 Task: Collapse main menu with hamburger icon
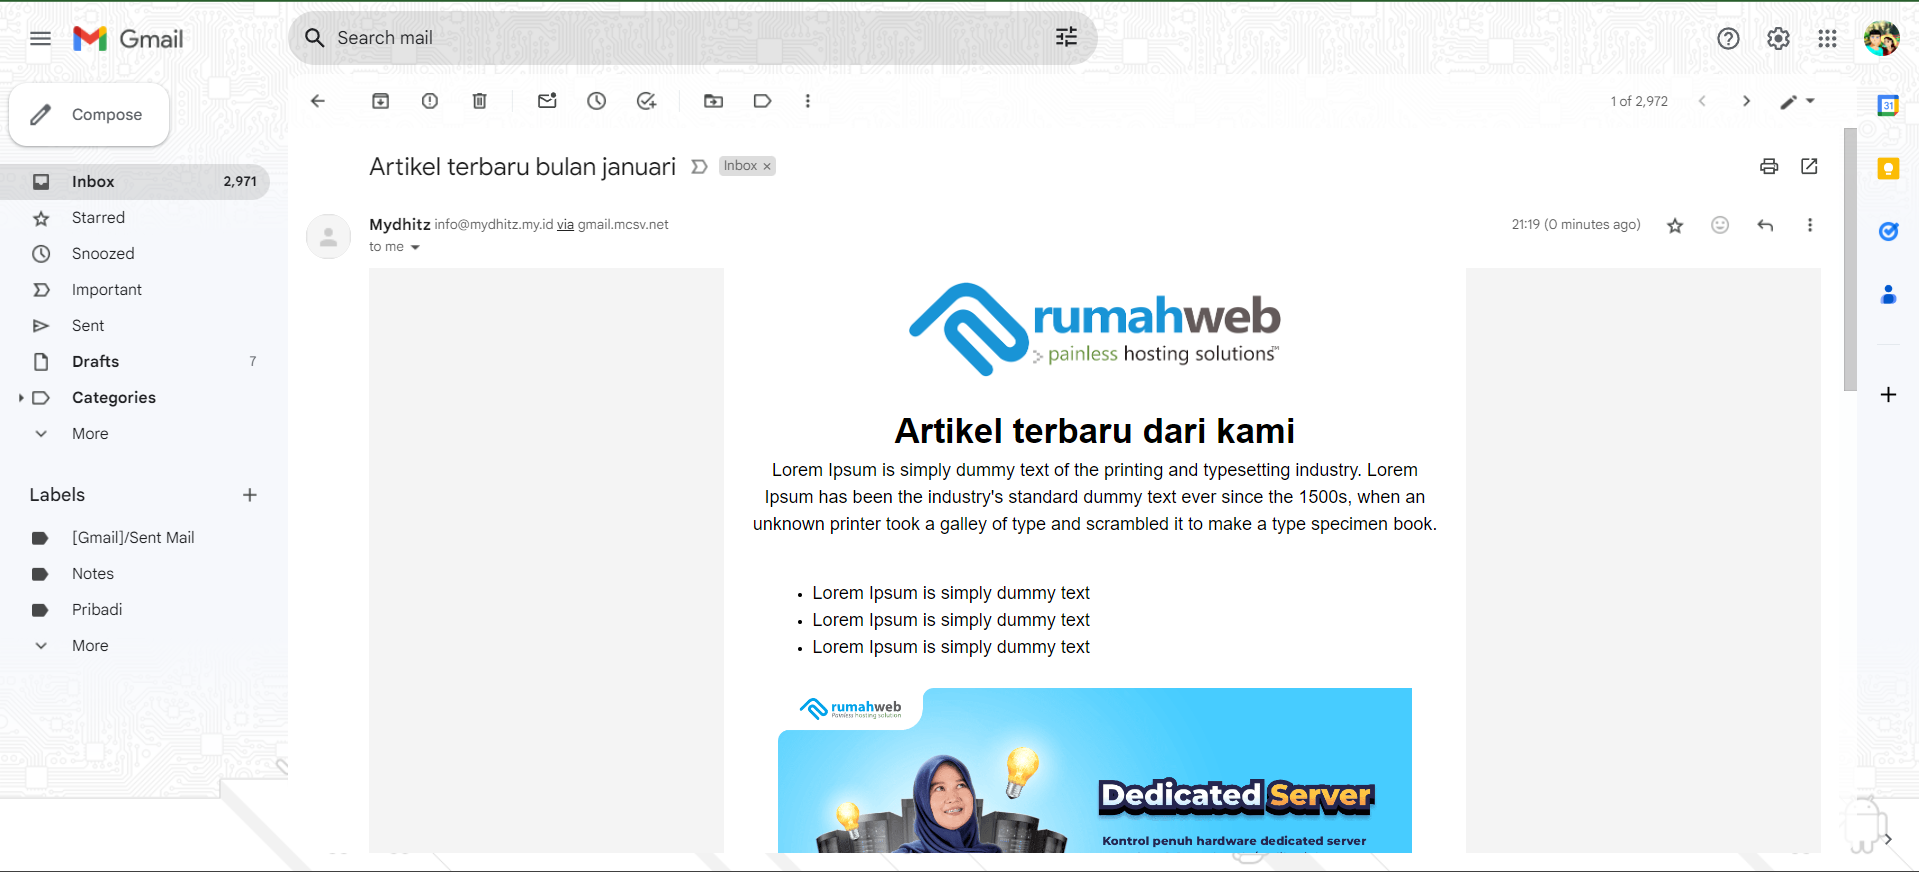pyautogui.click(x=40, y=39)
